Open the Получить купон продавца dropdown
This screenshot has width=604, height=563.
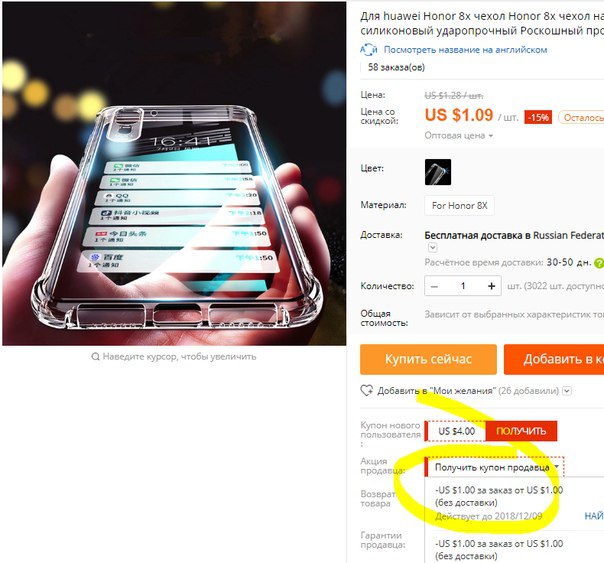click(494, 467)
